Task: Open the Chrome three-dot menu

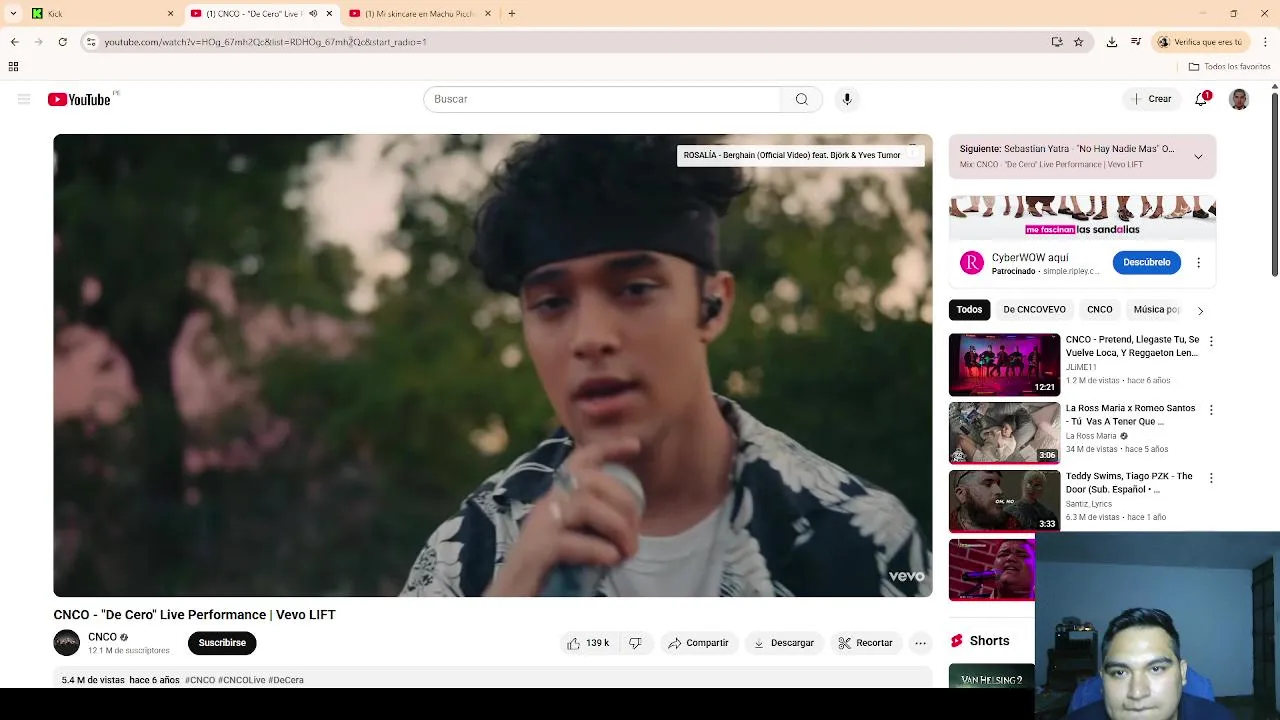Action: coord(1266,42)
